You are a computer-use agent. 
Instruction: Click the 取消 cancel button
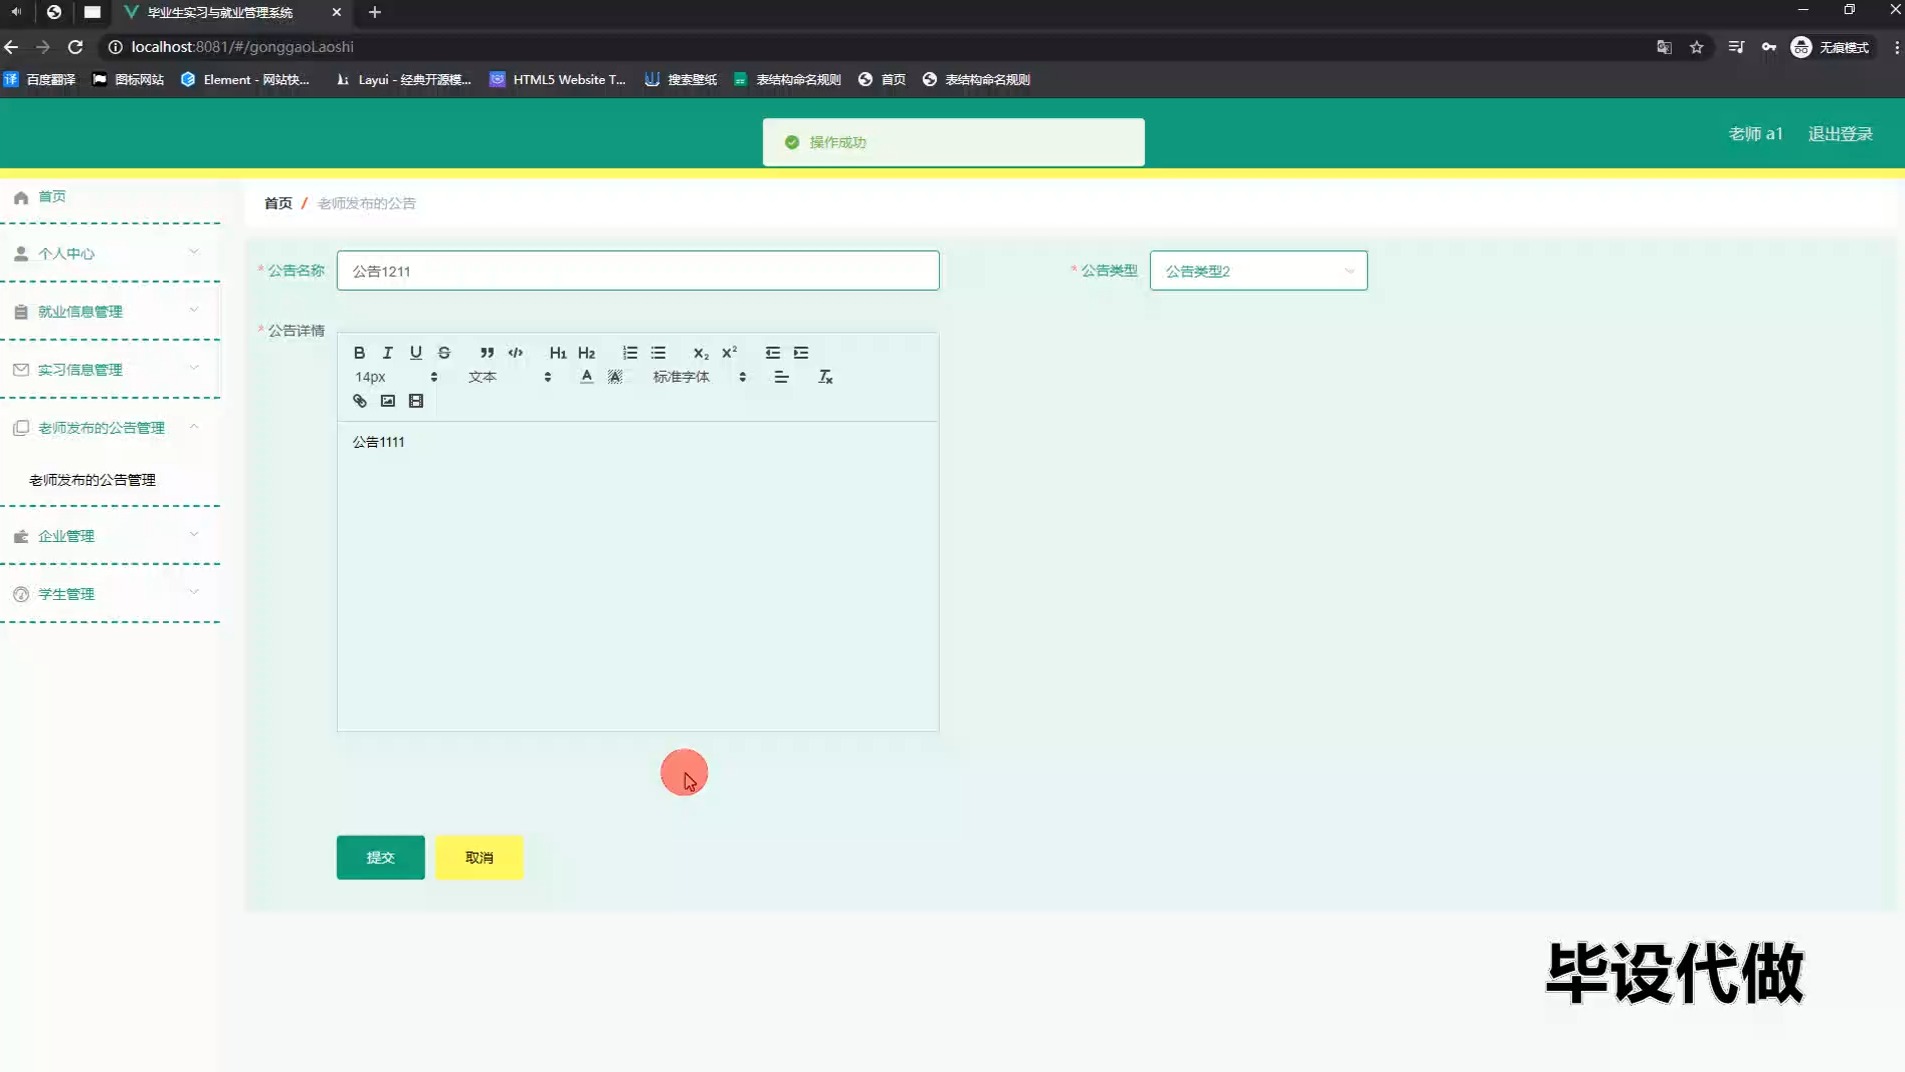point(479,857)
